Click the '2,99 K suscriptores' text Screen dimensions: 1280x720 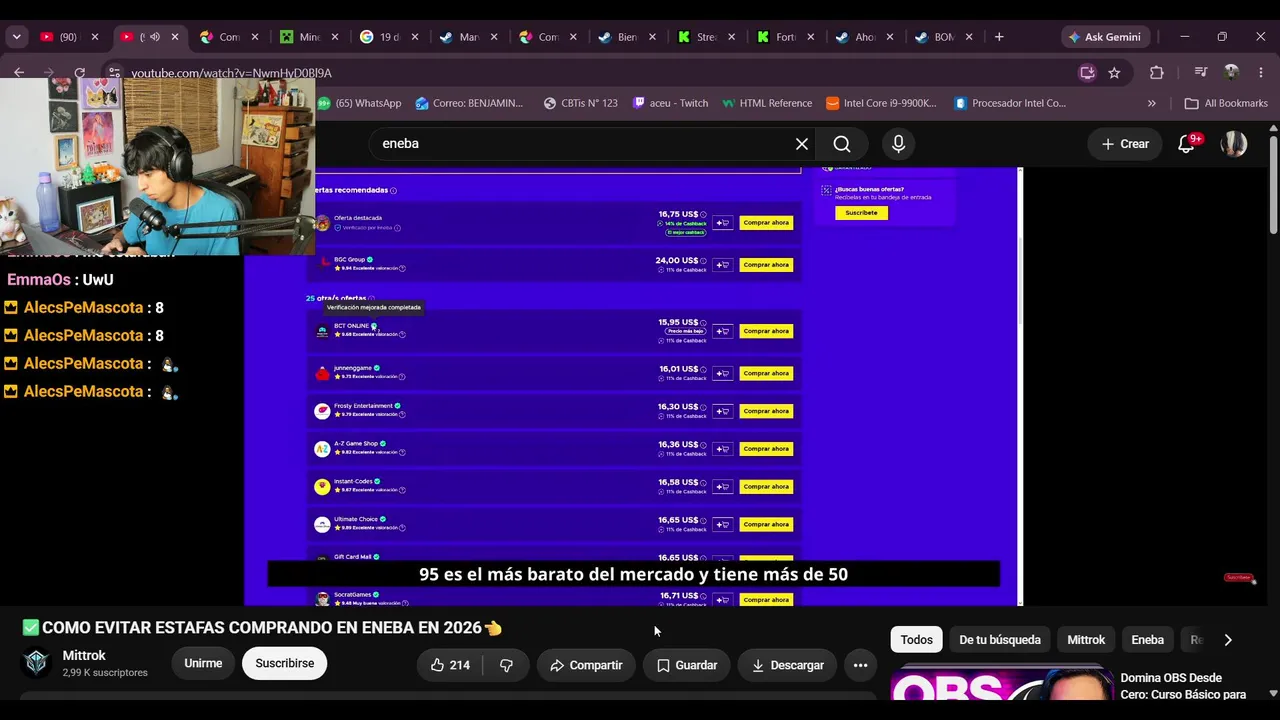[x=105, y=673]
